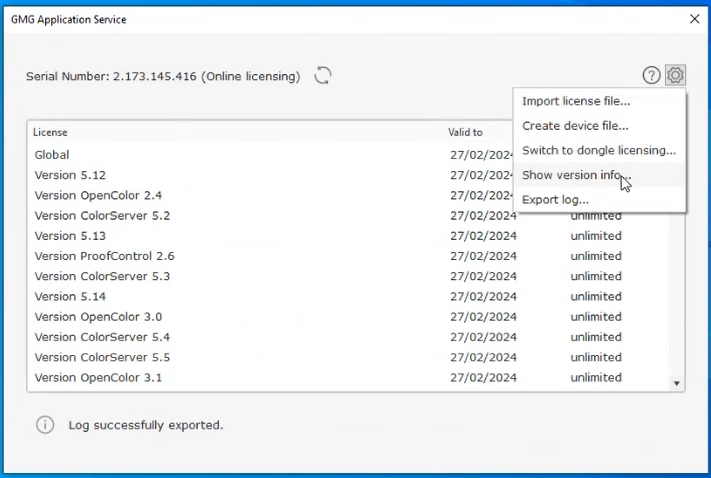Image resolution: width=711 pixels, height=478 pixels.
Task: Select Version ColorServer 5.5 row
Action: (x=349, y=357)
